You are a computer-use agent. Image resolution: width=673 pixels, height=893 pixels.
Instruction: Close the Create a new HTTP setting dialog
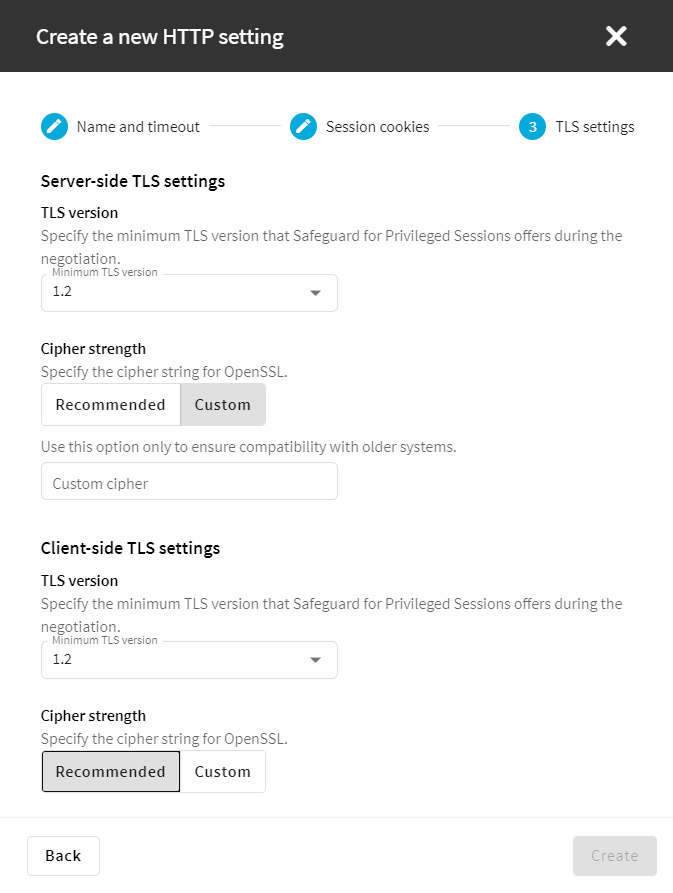pos(616,37)
